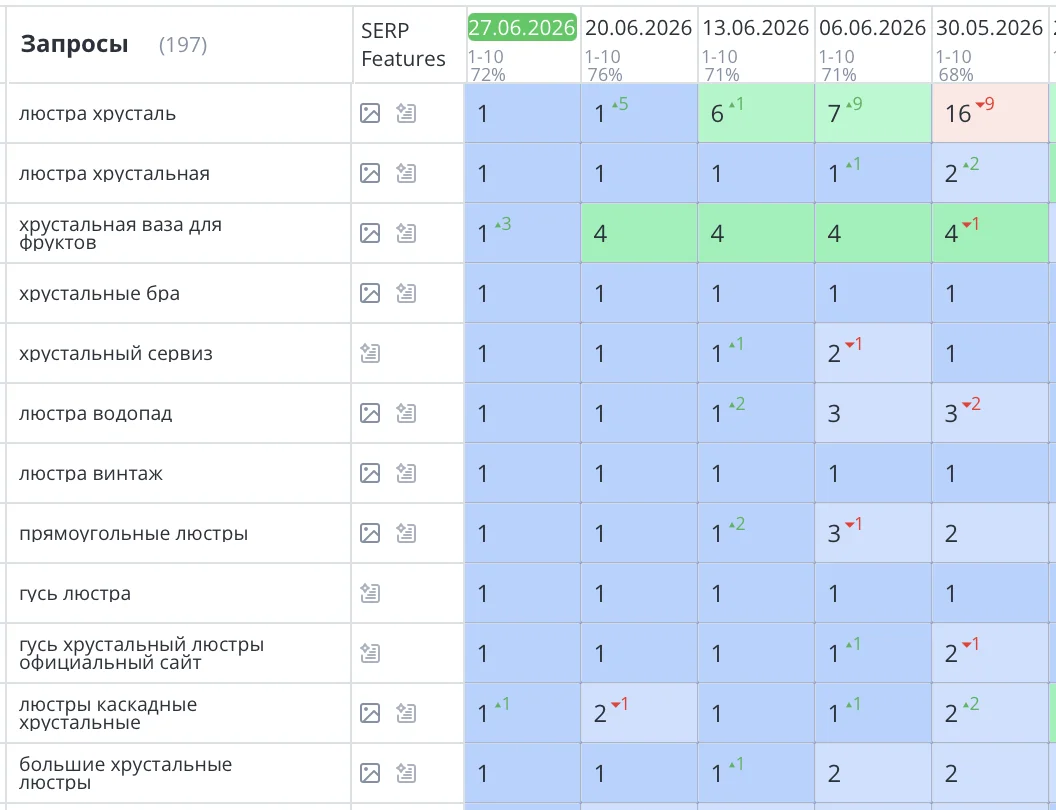Open query гусь хрустальный люстры официальный сайт
The height and width of the screenshot is (810, 1056).
pos(141,653)
